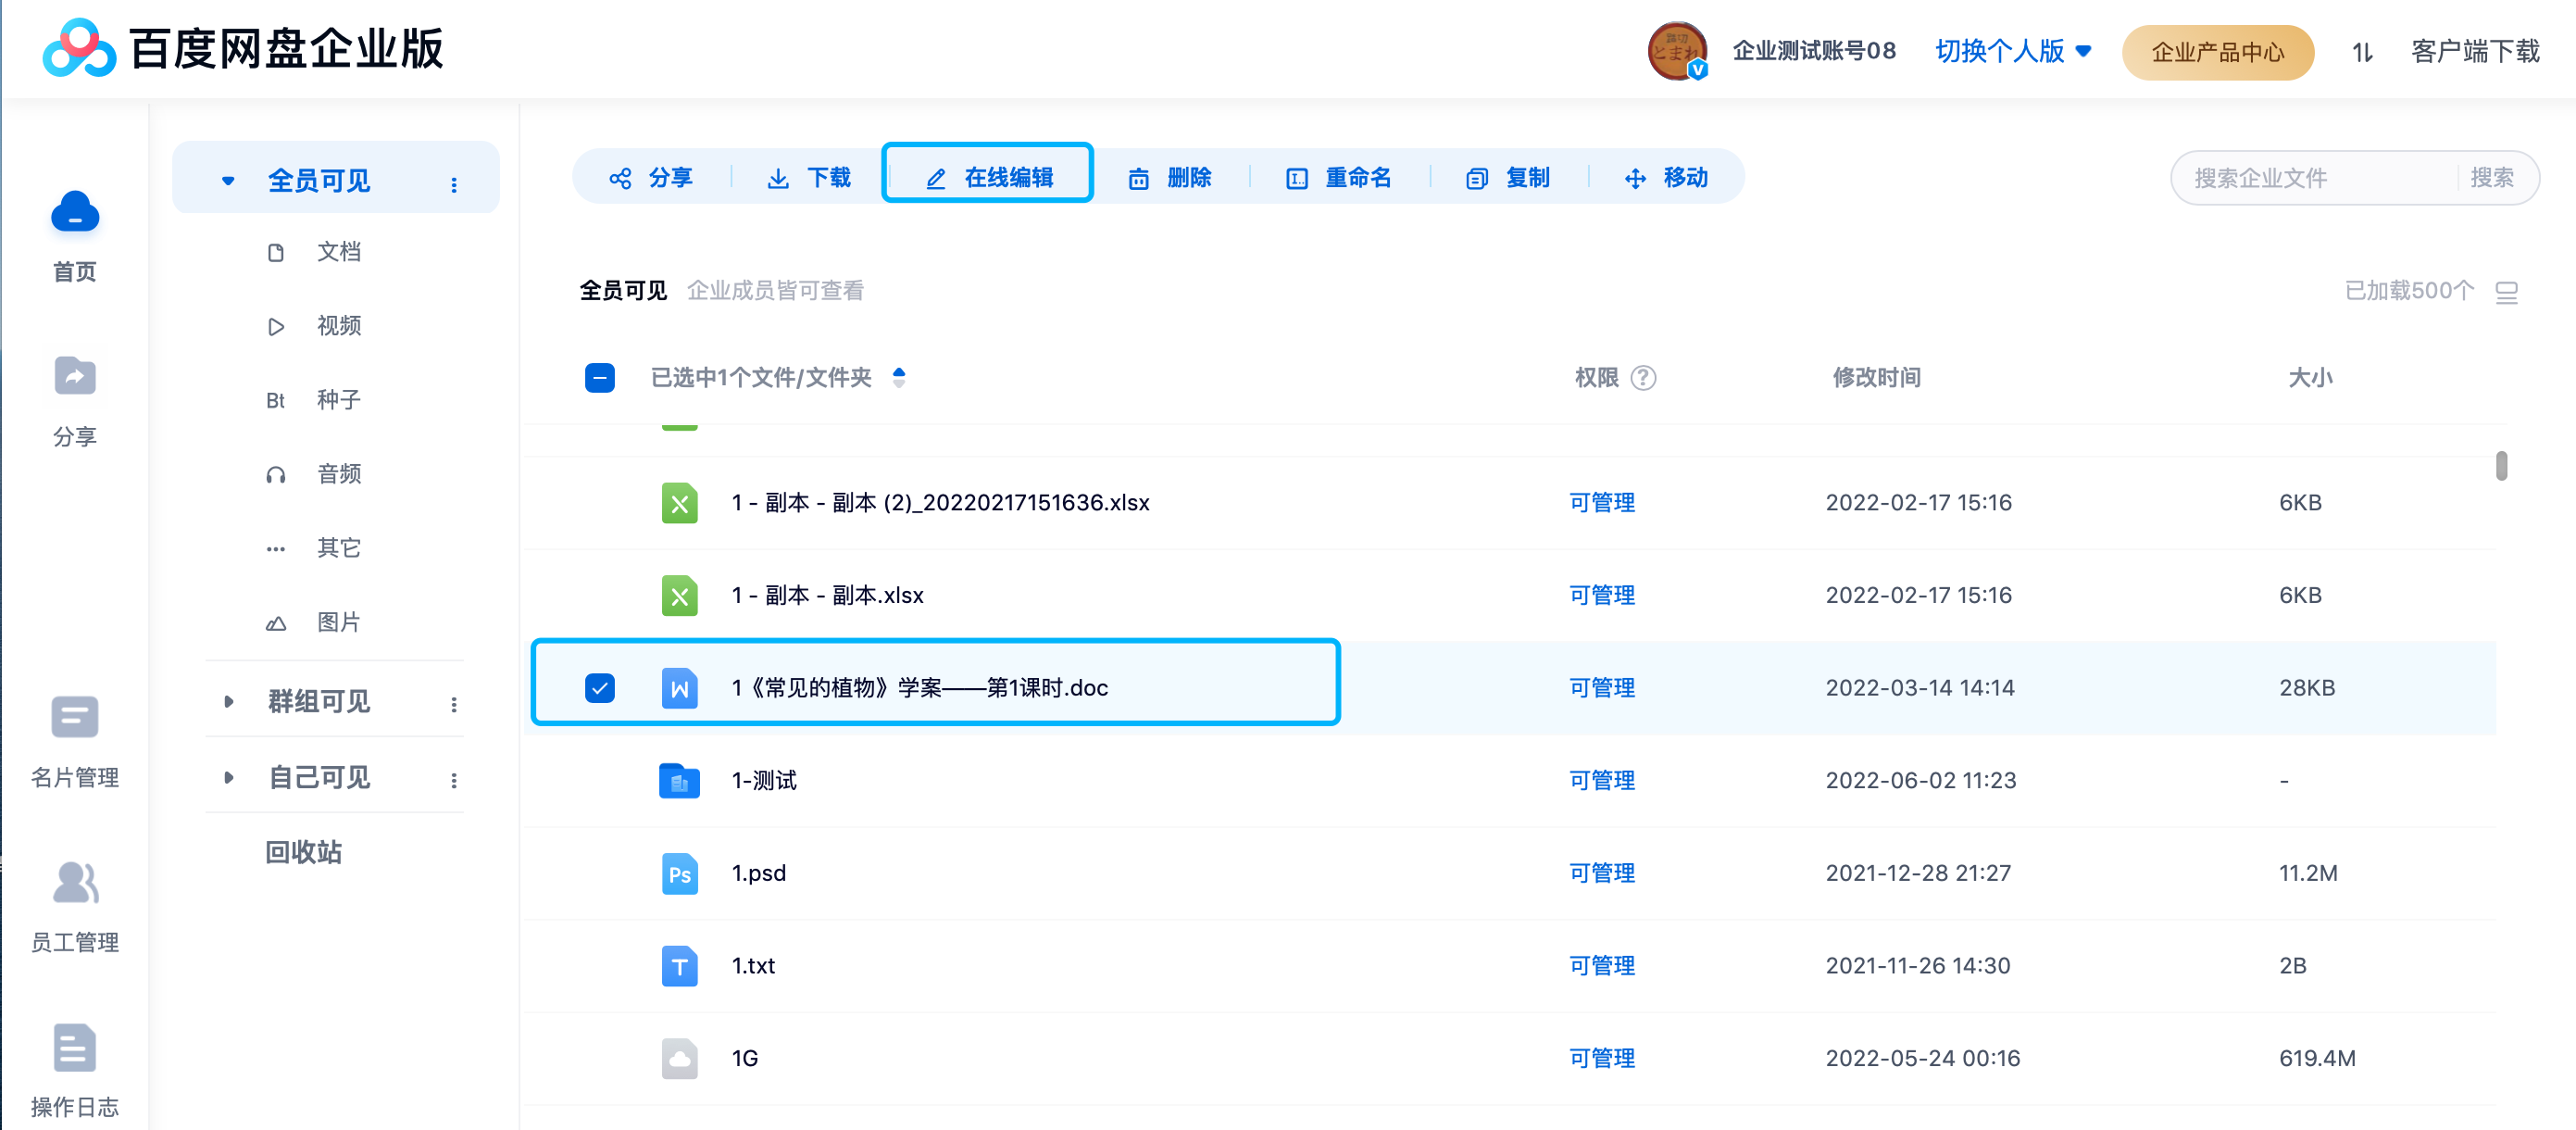Click the 百度网盘企业版 logo
2576x1130 pixels.
coord(242,49)
